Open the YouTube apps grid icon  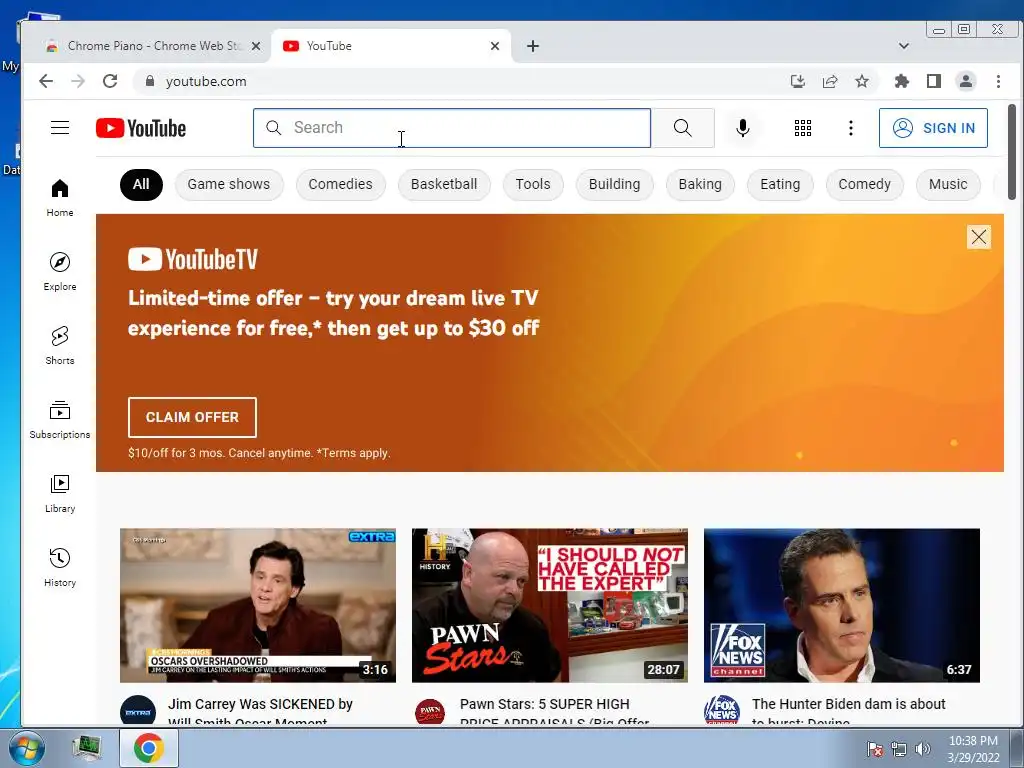pos(803,128)
